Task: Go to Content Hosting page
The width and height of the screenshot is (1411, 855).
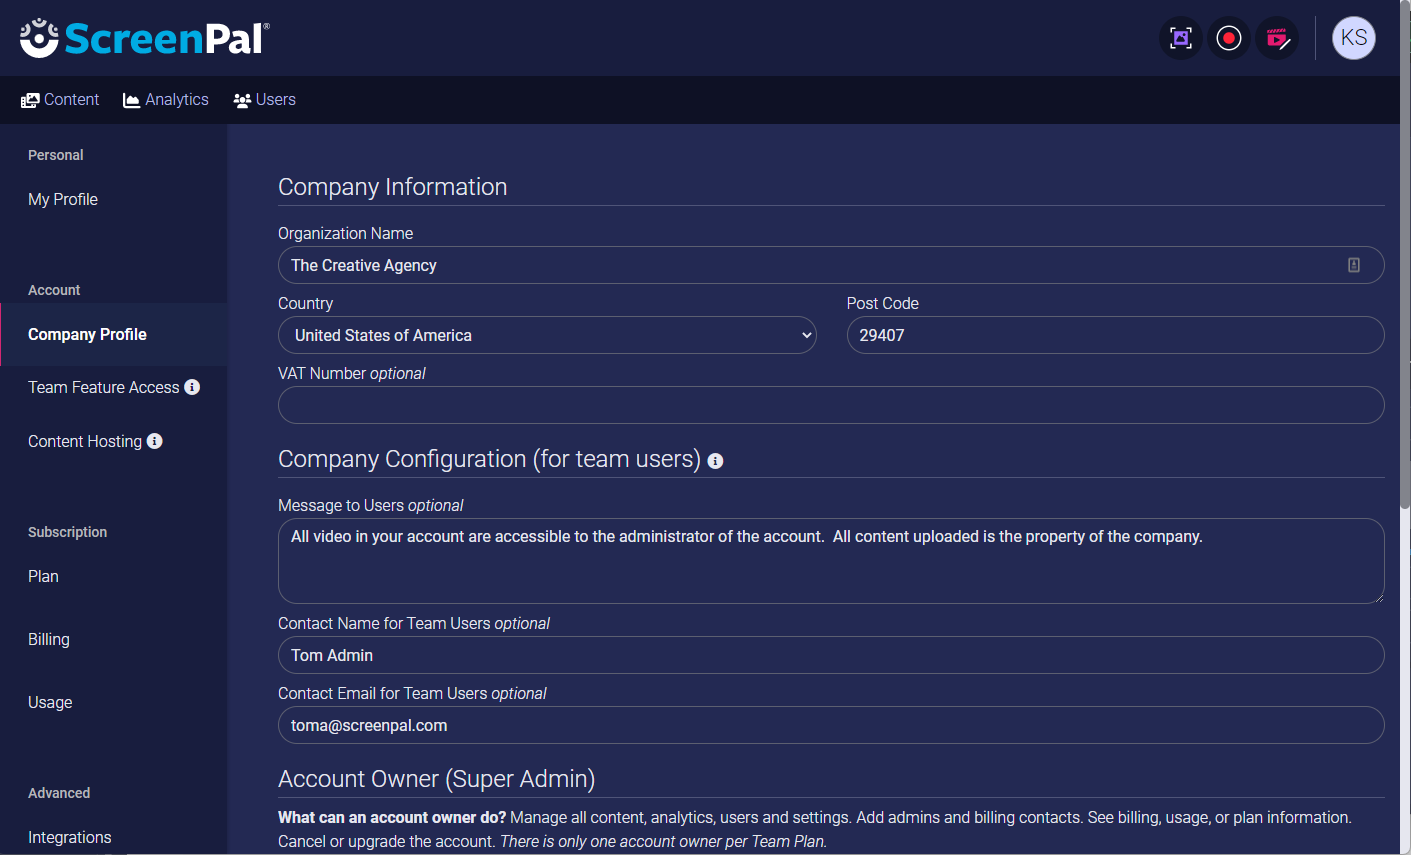Action: [85, 441]
